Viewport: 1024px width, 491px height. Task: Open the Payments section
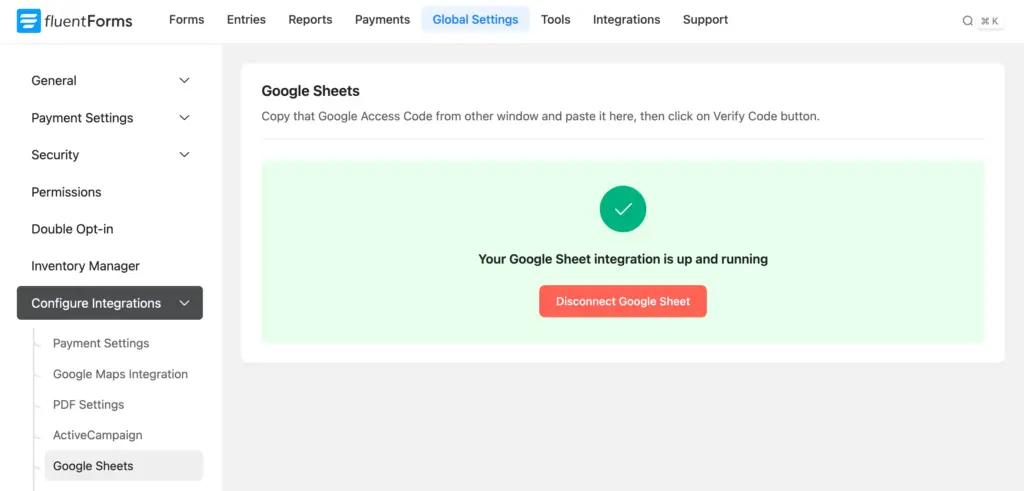(x=383, y=20)
